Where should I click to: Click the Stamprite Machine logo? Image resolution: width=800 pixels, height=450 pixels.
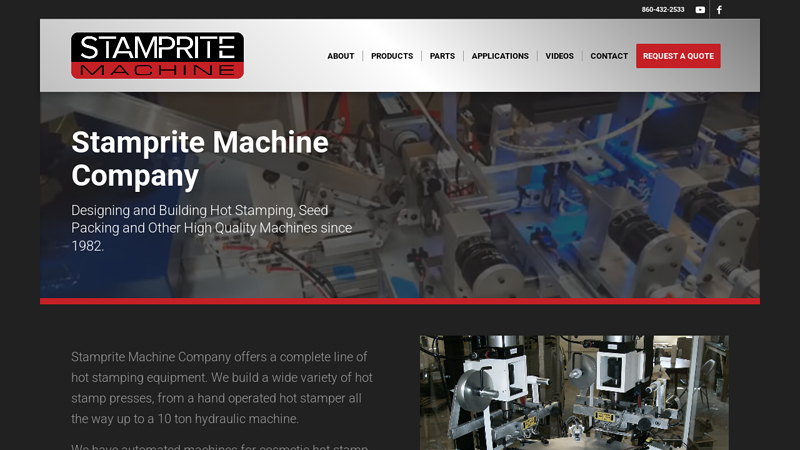pos(157,56)
